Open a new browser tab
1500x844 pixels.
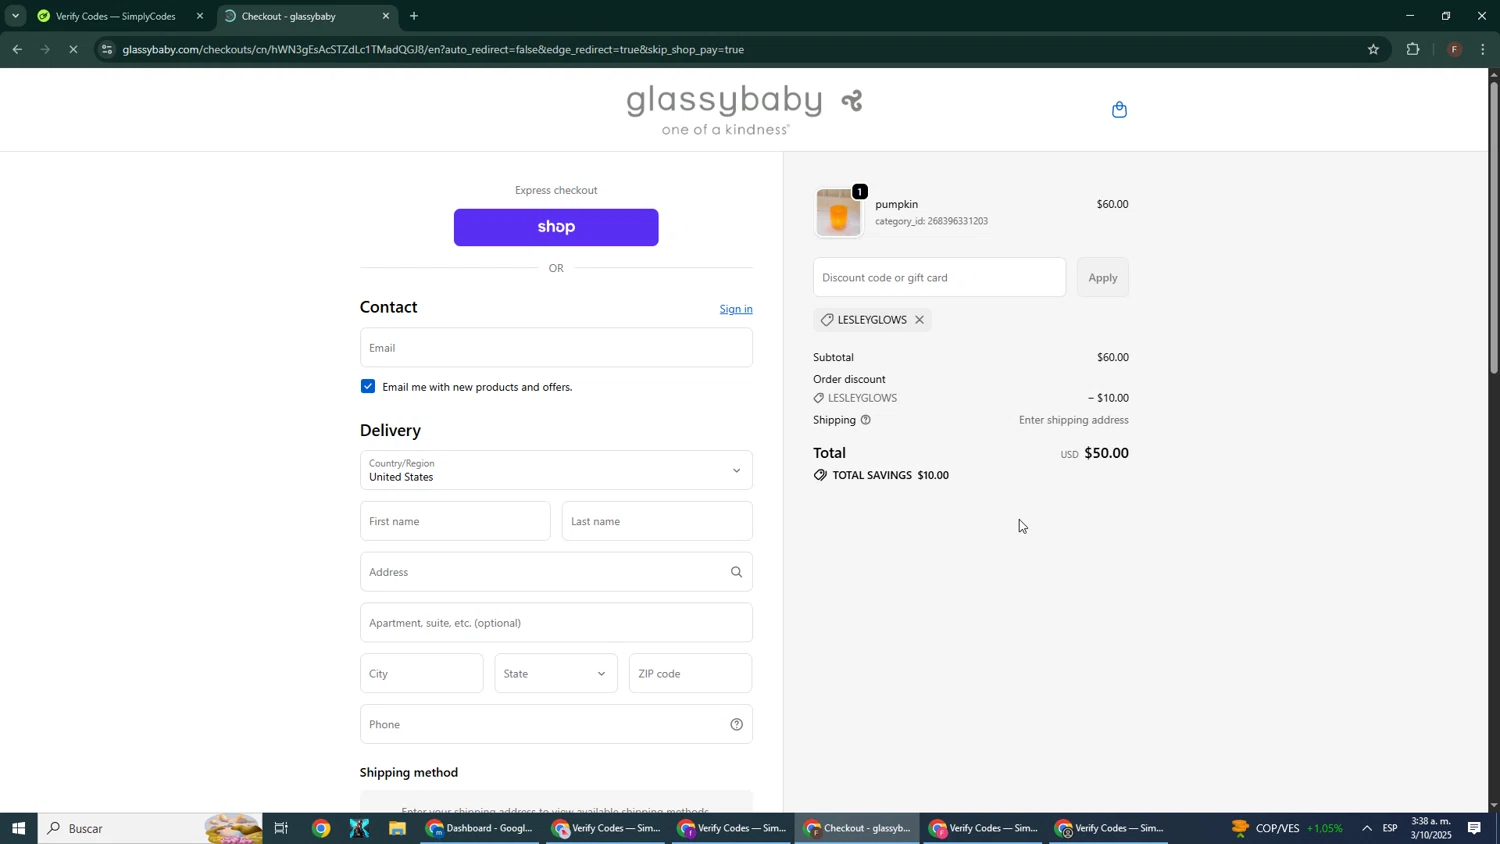pyautogui.click(x=414, y=16)
